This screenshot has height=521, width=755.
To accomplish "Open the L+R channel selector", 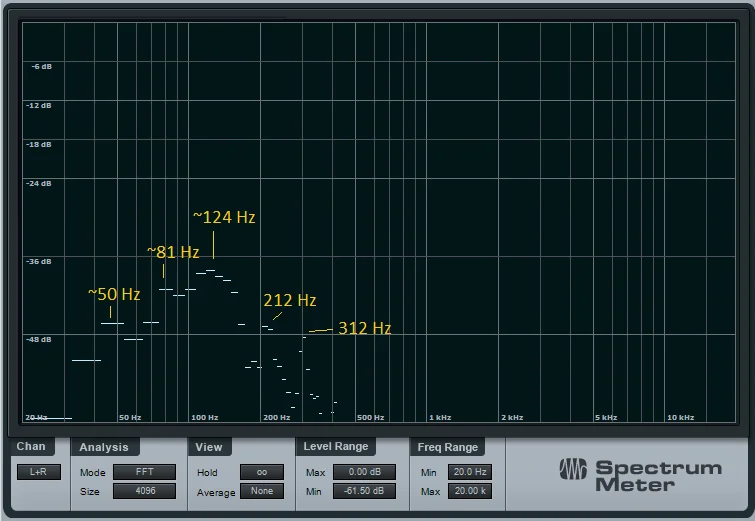I will click(x=39, y=472).
